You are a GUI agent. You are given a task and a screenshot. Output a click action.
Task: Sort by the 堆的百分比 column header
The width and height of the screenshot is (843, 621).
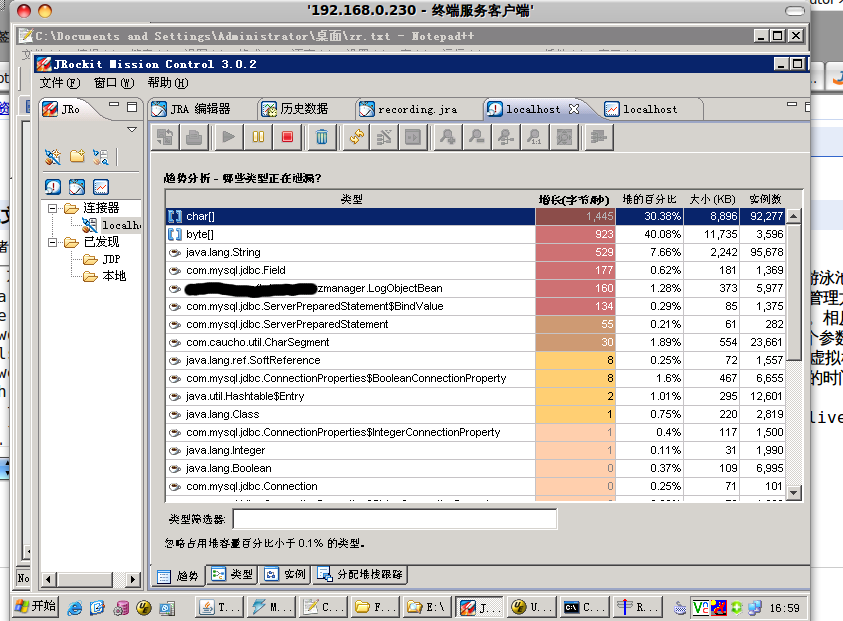tap(649, 199)
